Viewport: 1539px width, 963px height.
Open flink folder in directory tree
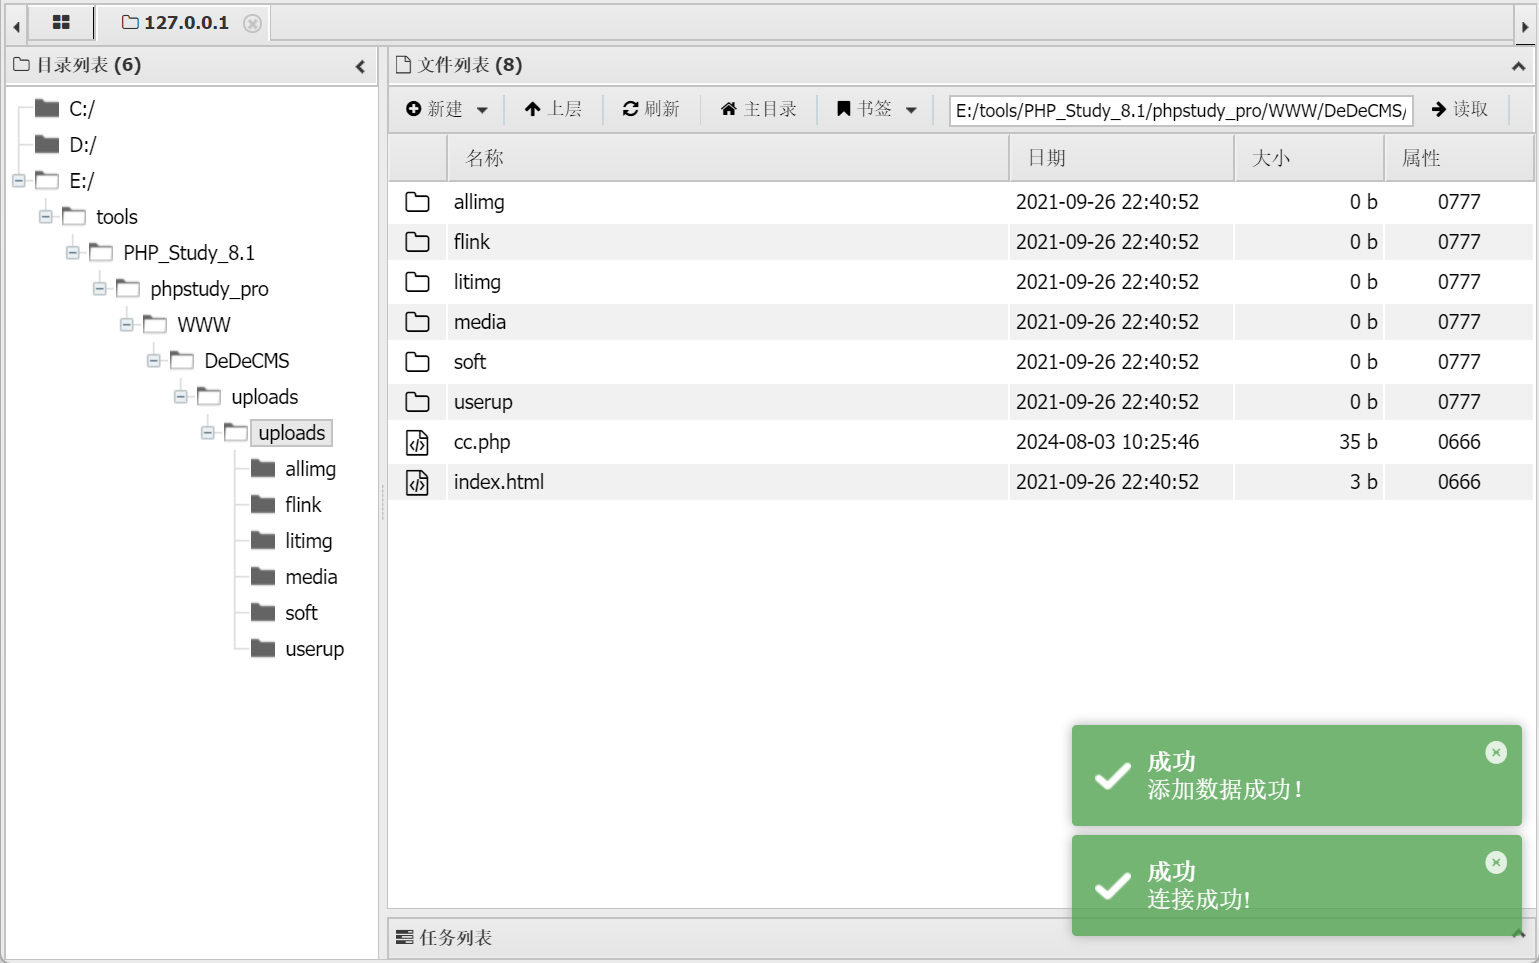pyautogui.click(x=303, y=505)
